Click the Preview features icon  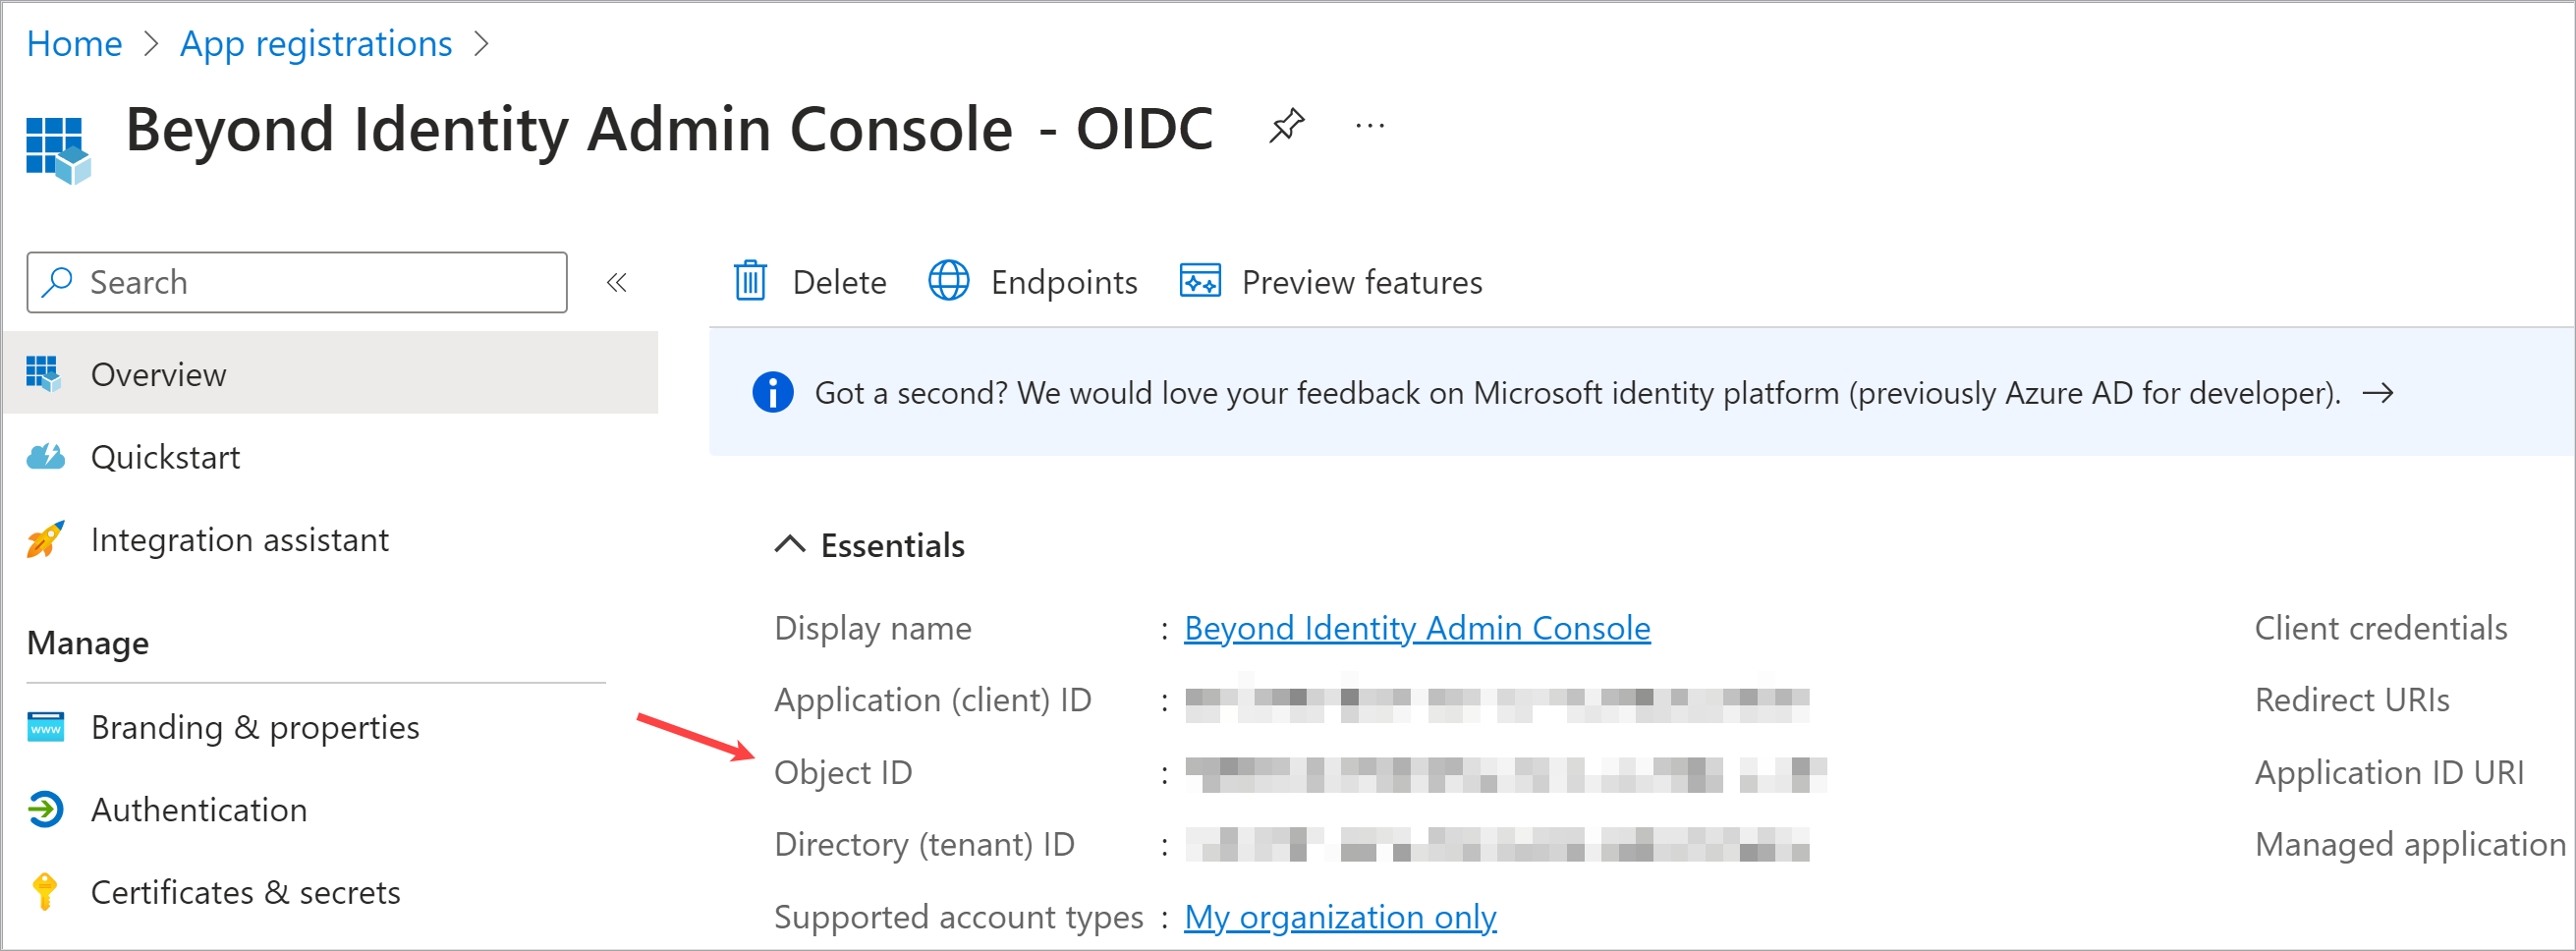click(x=1200, y=282)
